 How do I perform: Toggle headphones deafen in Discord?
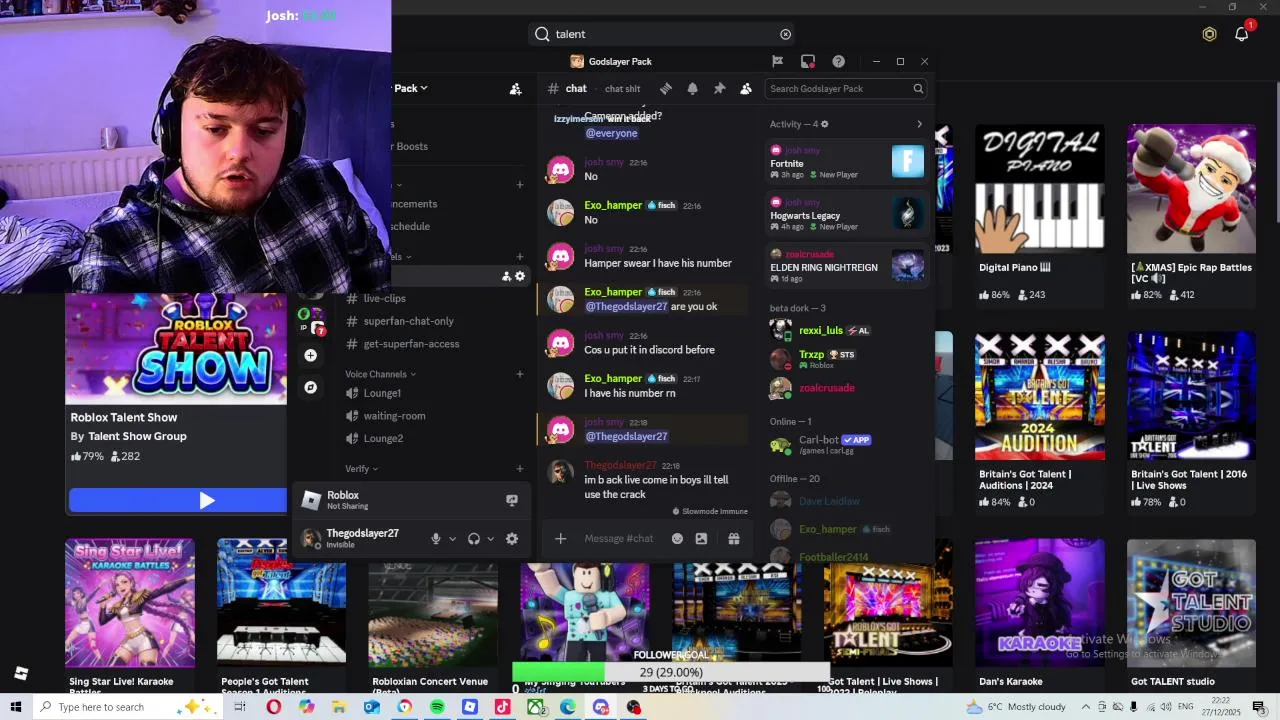474,538
